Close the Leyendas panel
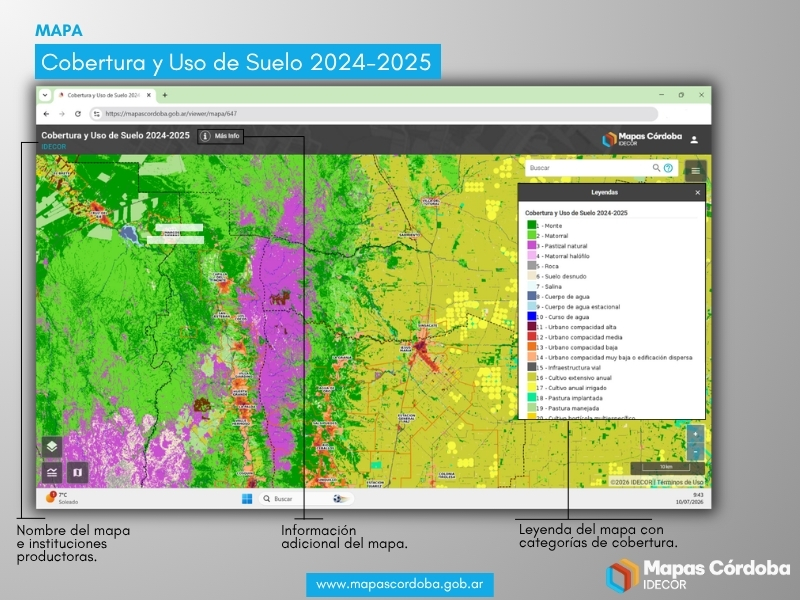This screenshot has height=600, width=800. (697, 192)
